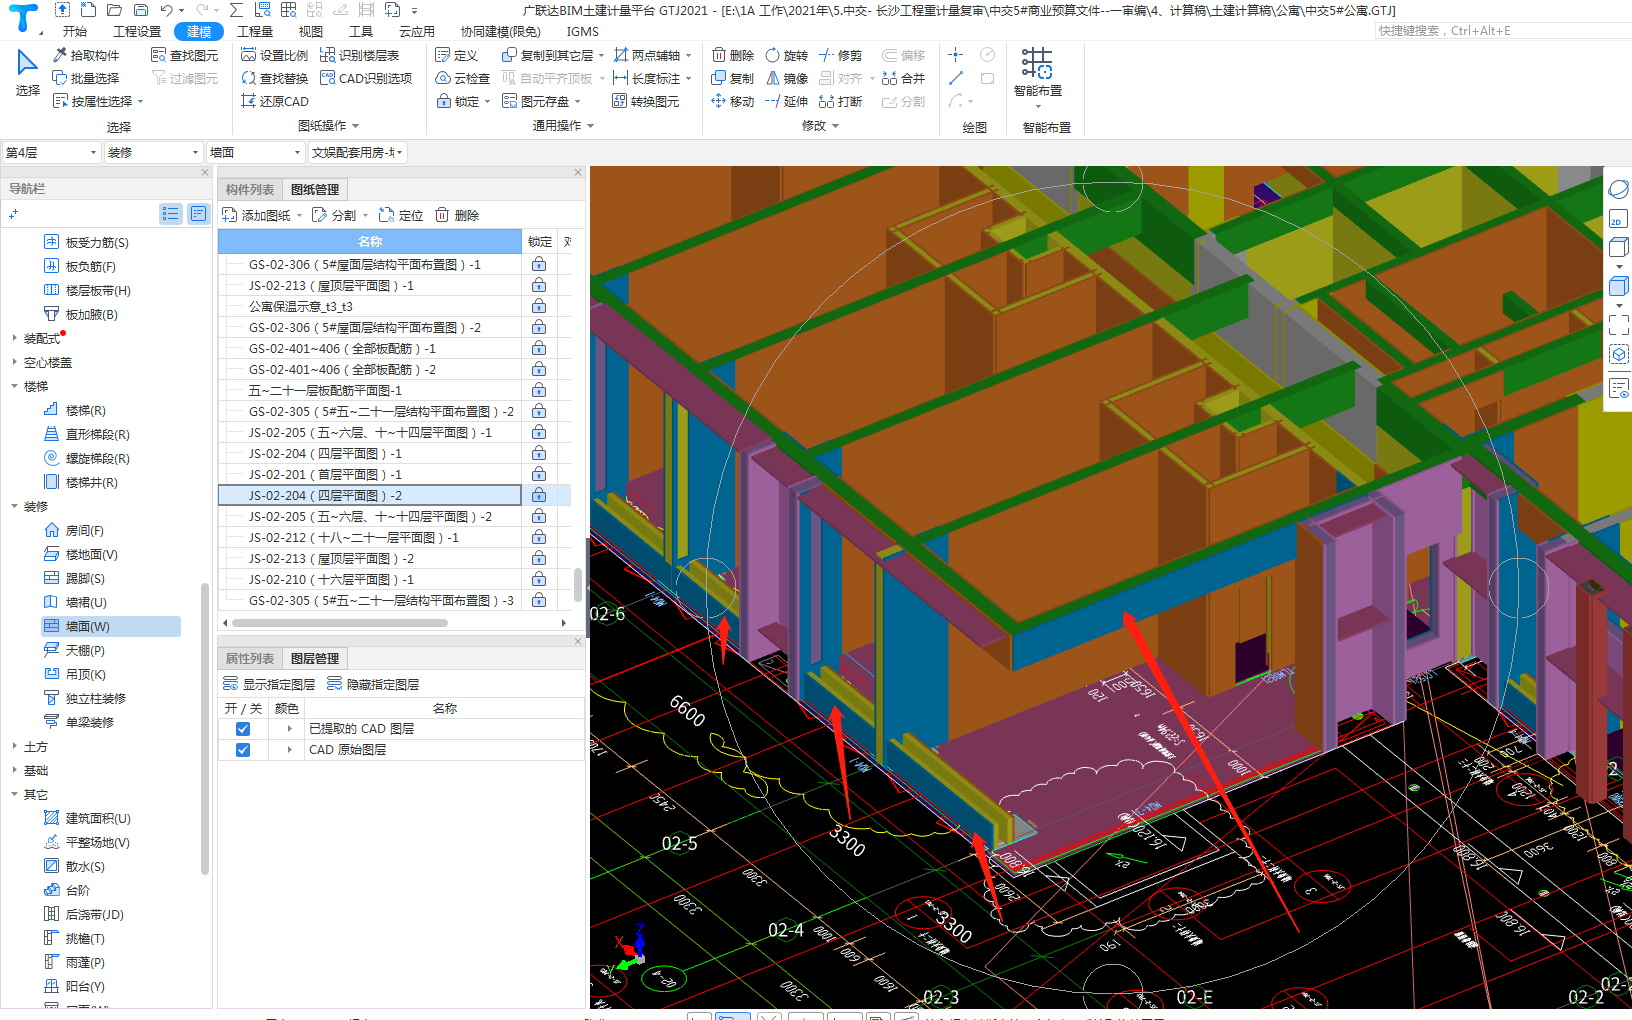Toggle lock for JS-02-212 row

539,537
